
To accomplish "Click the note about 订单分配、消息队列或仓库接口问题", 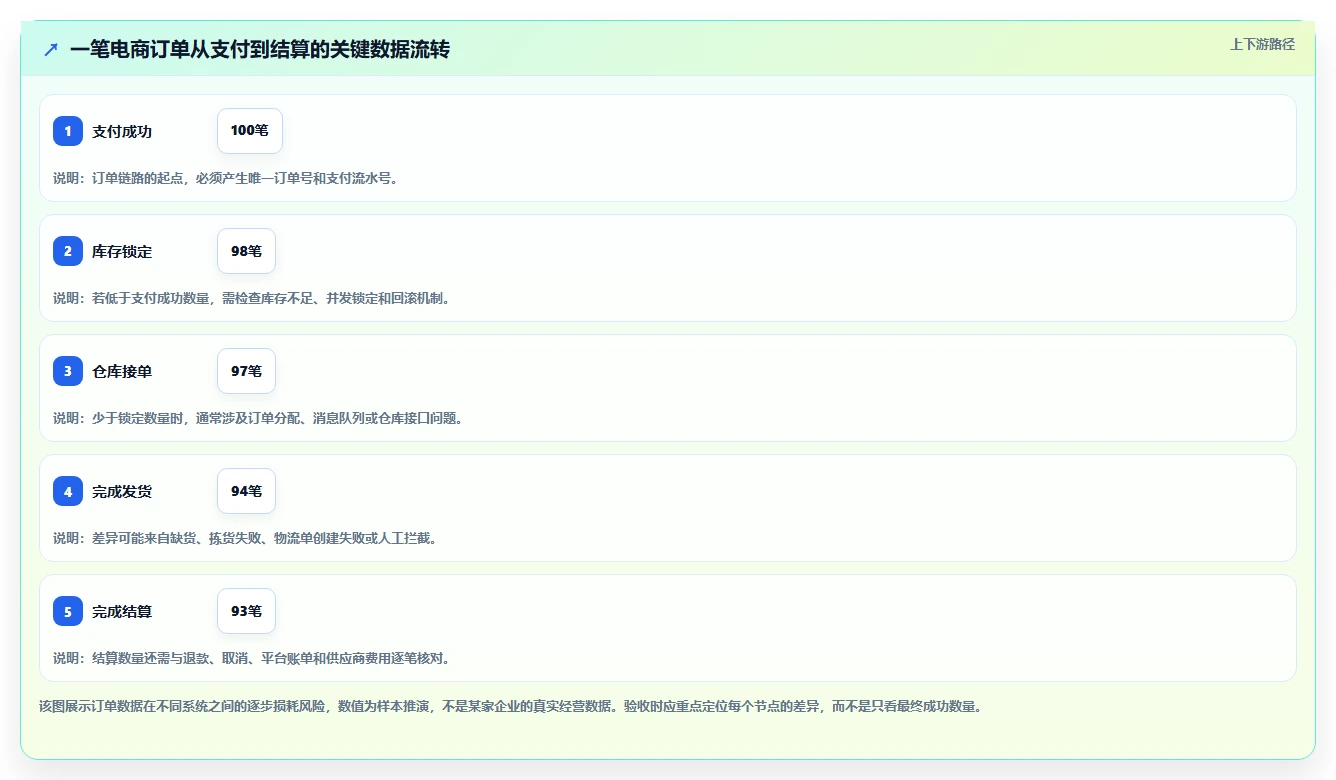I will click(x=259, y=418).
